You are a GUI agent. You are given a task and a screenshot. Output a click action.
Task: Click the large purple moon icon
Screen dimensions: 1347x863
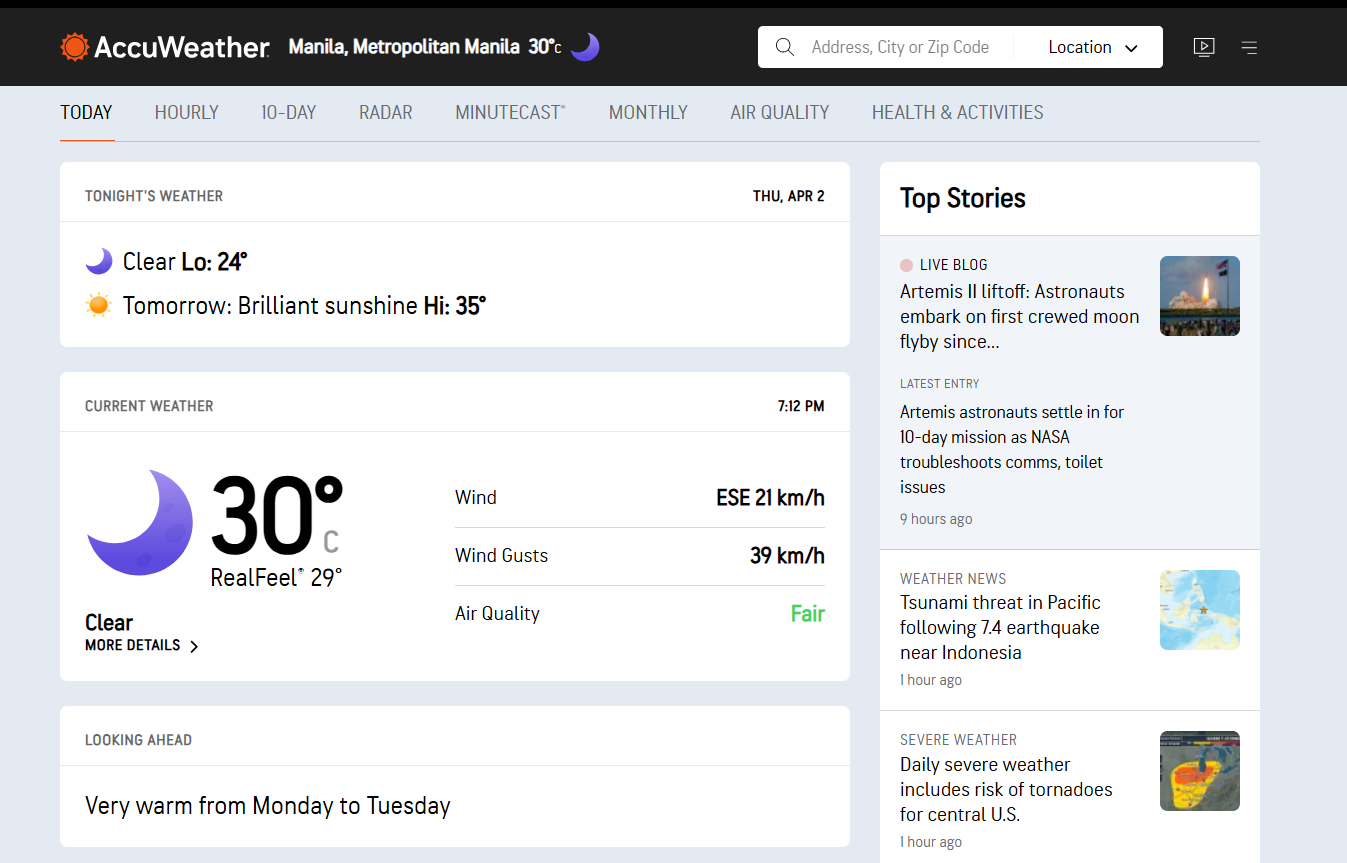140,522
